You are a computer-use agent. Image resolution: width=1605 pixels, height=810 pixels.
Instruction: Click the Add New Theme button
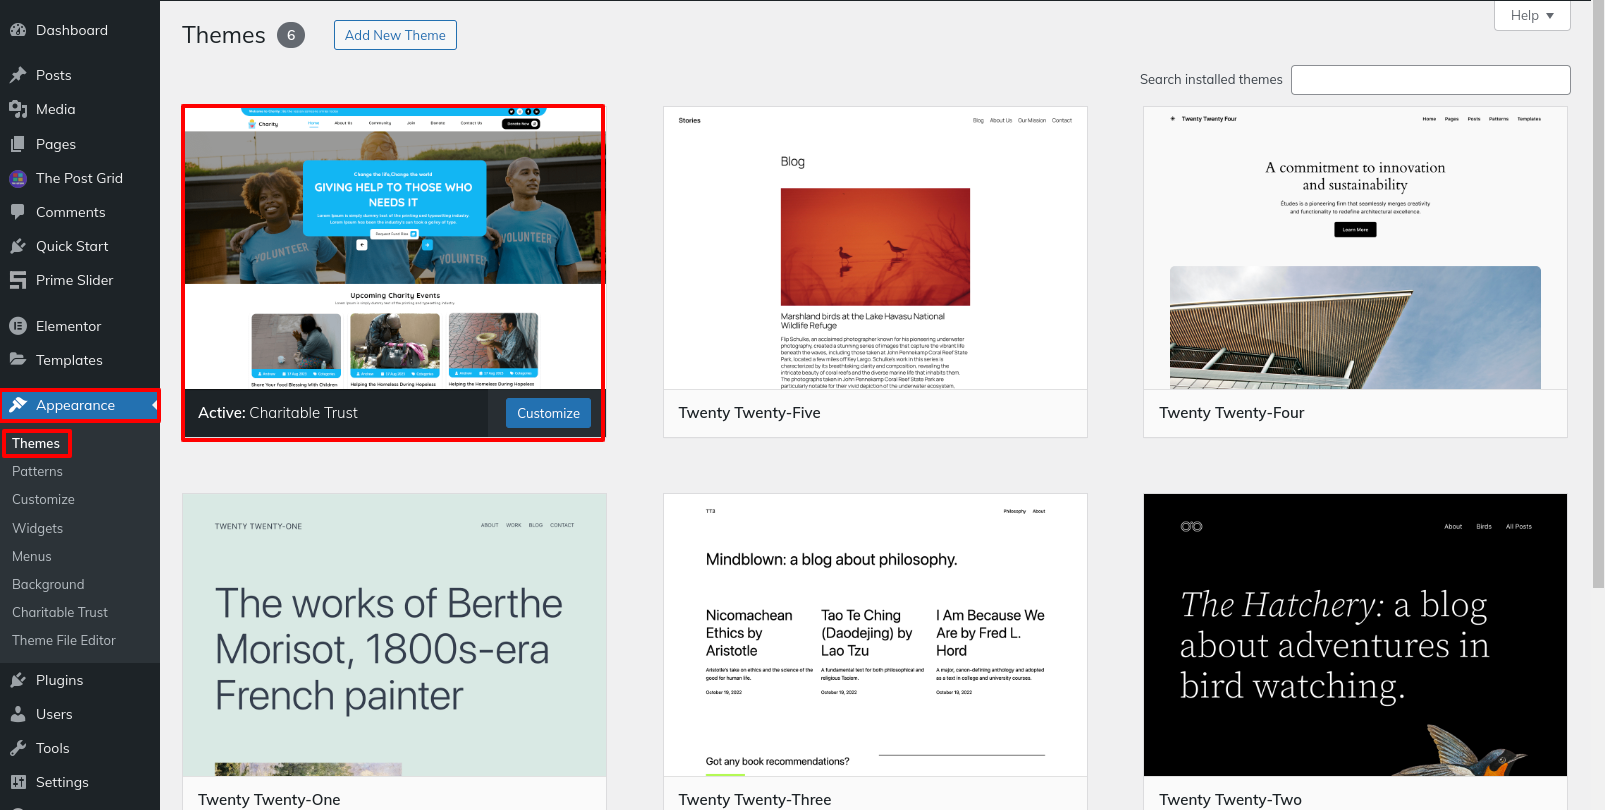click(395, 35)
